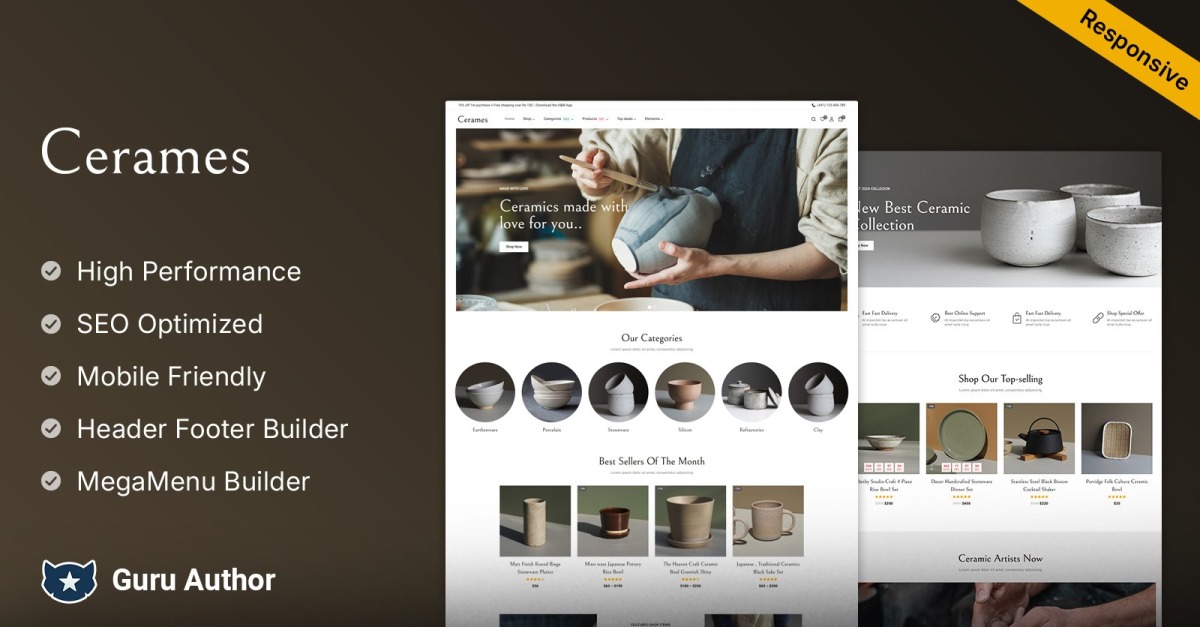Click the Guru Author cat badge icon
The height and width of the screenshot is (627, 1200).
[x=68, y=581]
